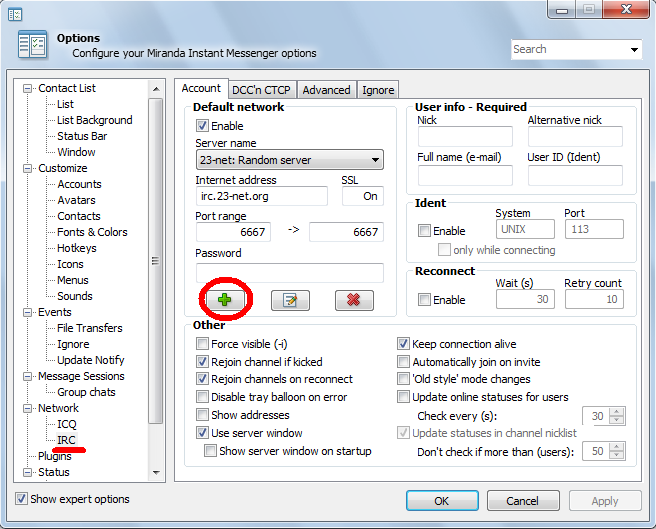
Task: Check Show addresses option
Action: 202,415
